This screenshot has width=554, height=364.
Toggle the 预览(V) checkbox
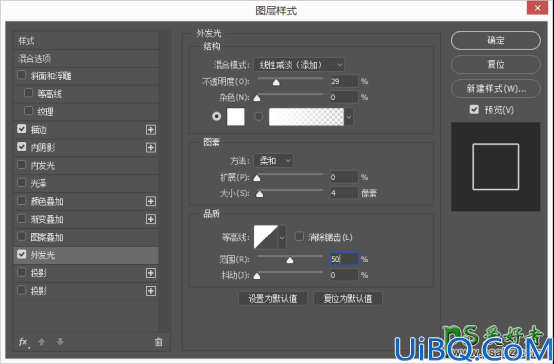pos(474,110)
